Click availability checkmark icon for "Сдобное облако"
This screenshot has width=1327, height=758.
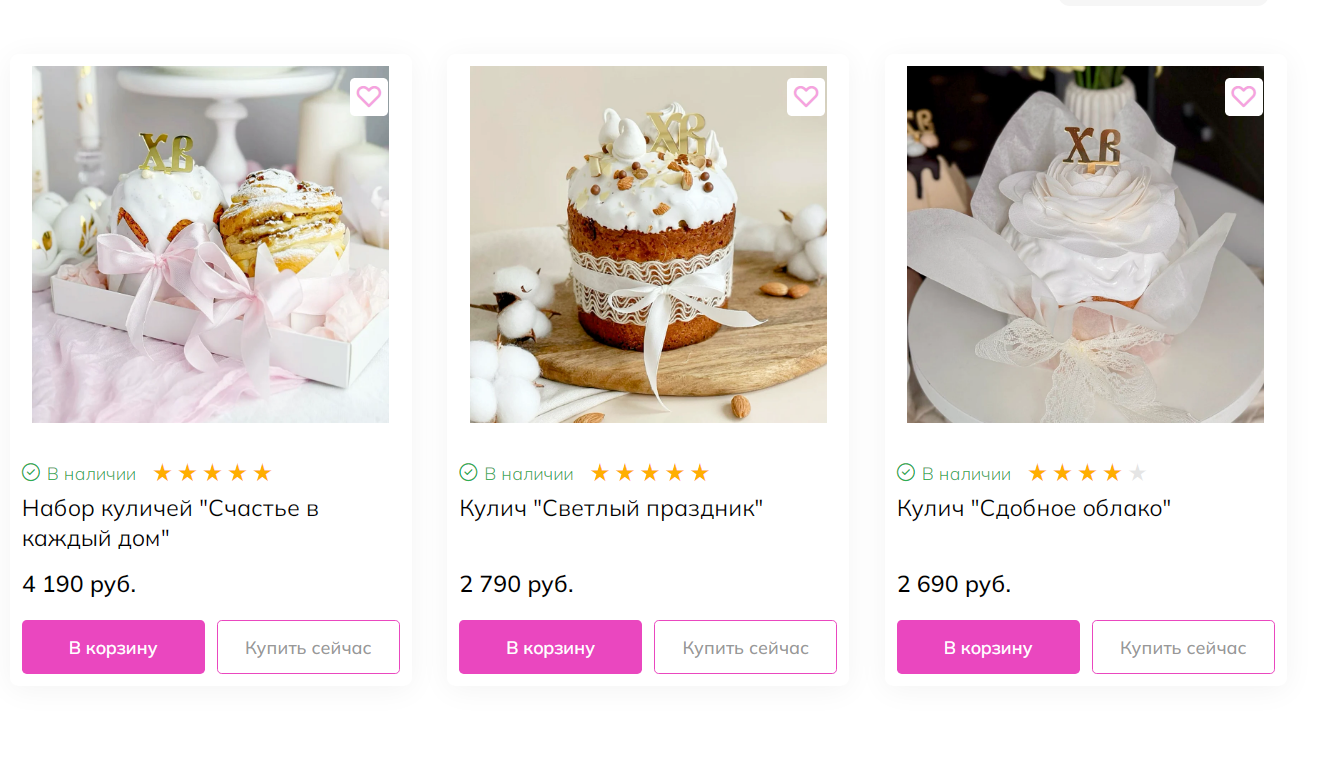(906, 472)
